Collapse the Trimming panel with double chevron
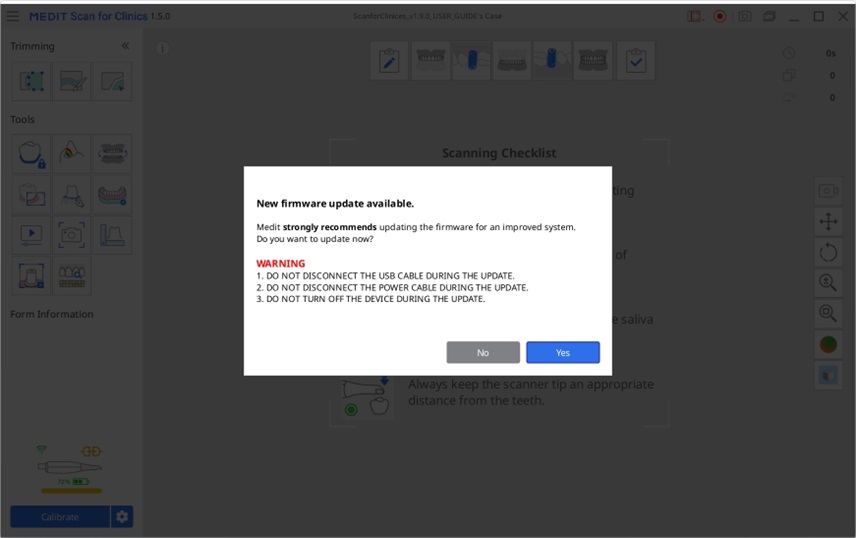 pos(126,46)
